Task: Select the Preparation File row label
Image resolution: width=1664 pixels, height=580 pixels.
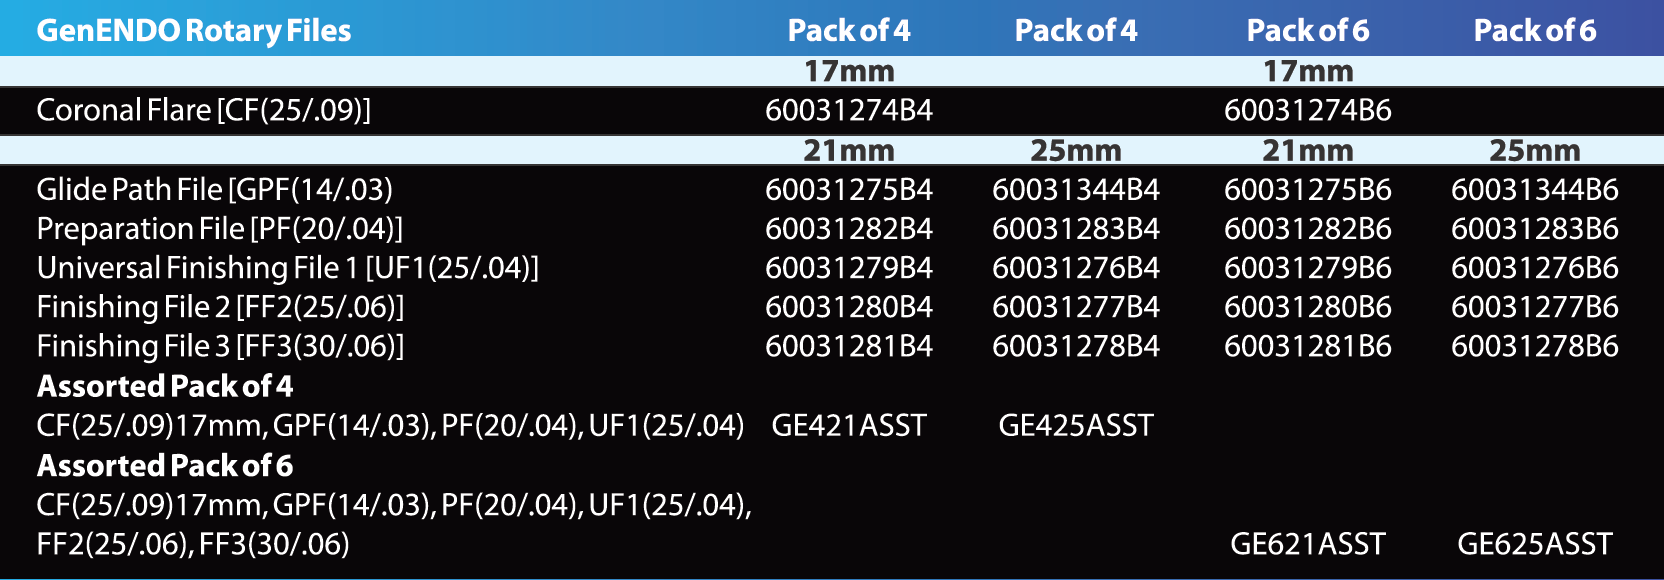Action: (219, 229)
